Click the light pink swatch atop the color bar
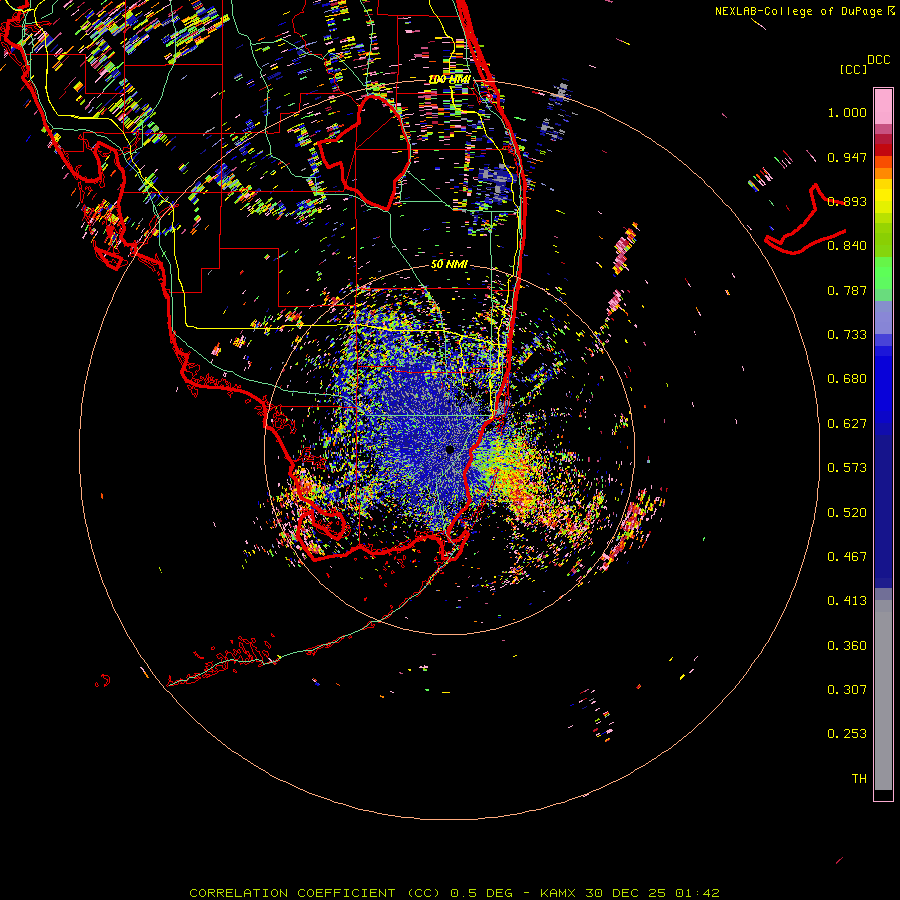 pos(883,106)
